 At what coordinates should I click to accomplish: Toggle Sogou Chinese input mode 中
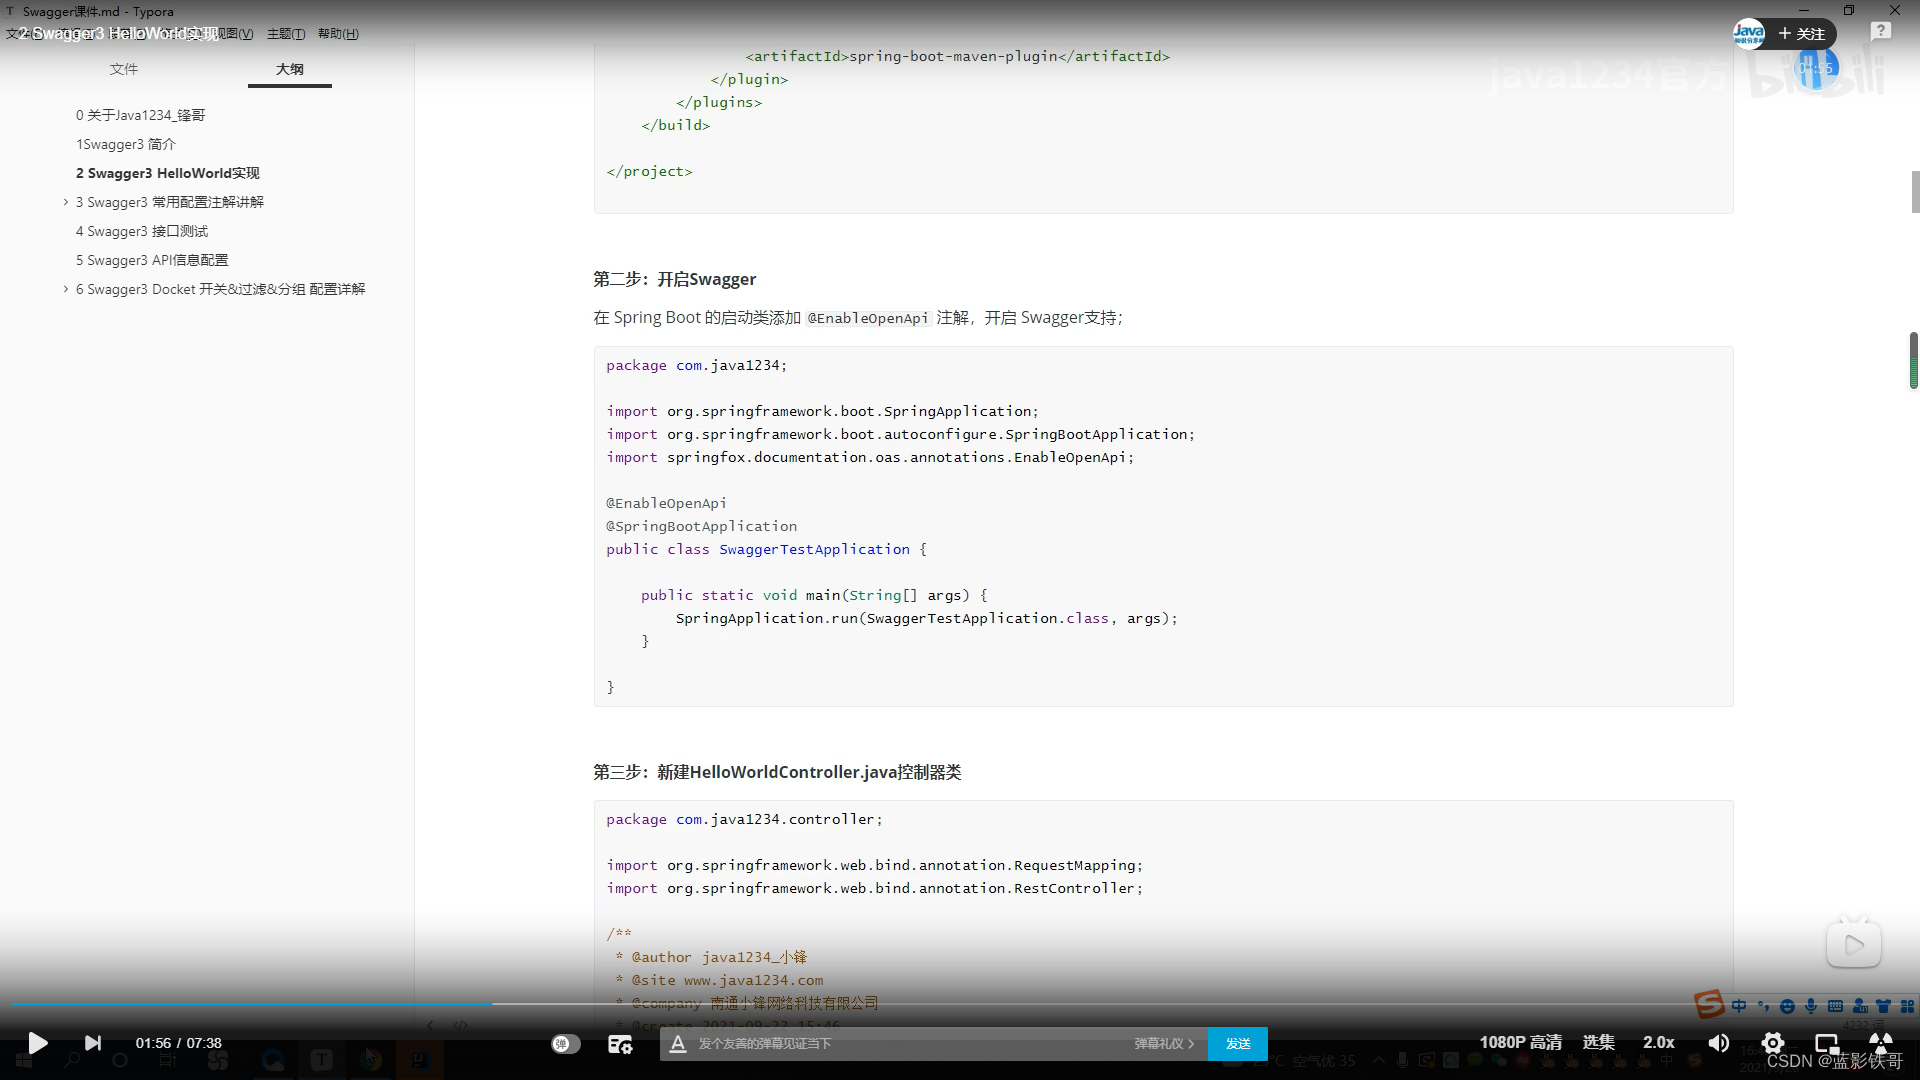click(x=1739, y=1006)
